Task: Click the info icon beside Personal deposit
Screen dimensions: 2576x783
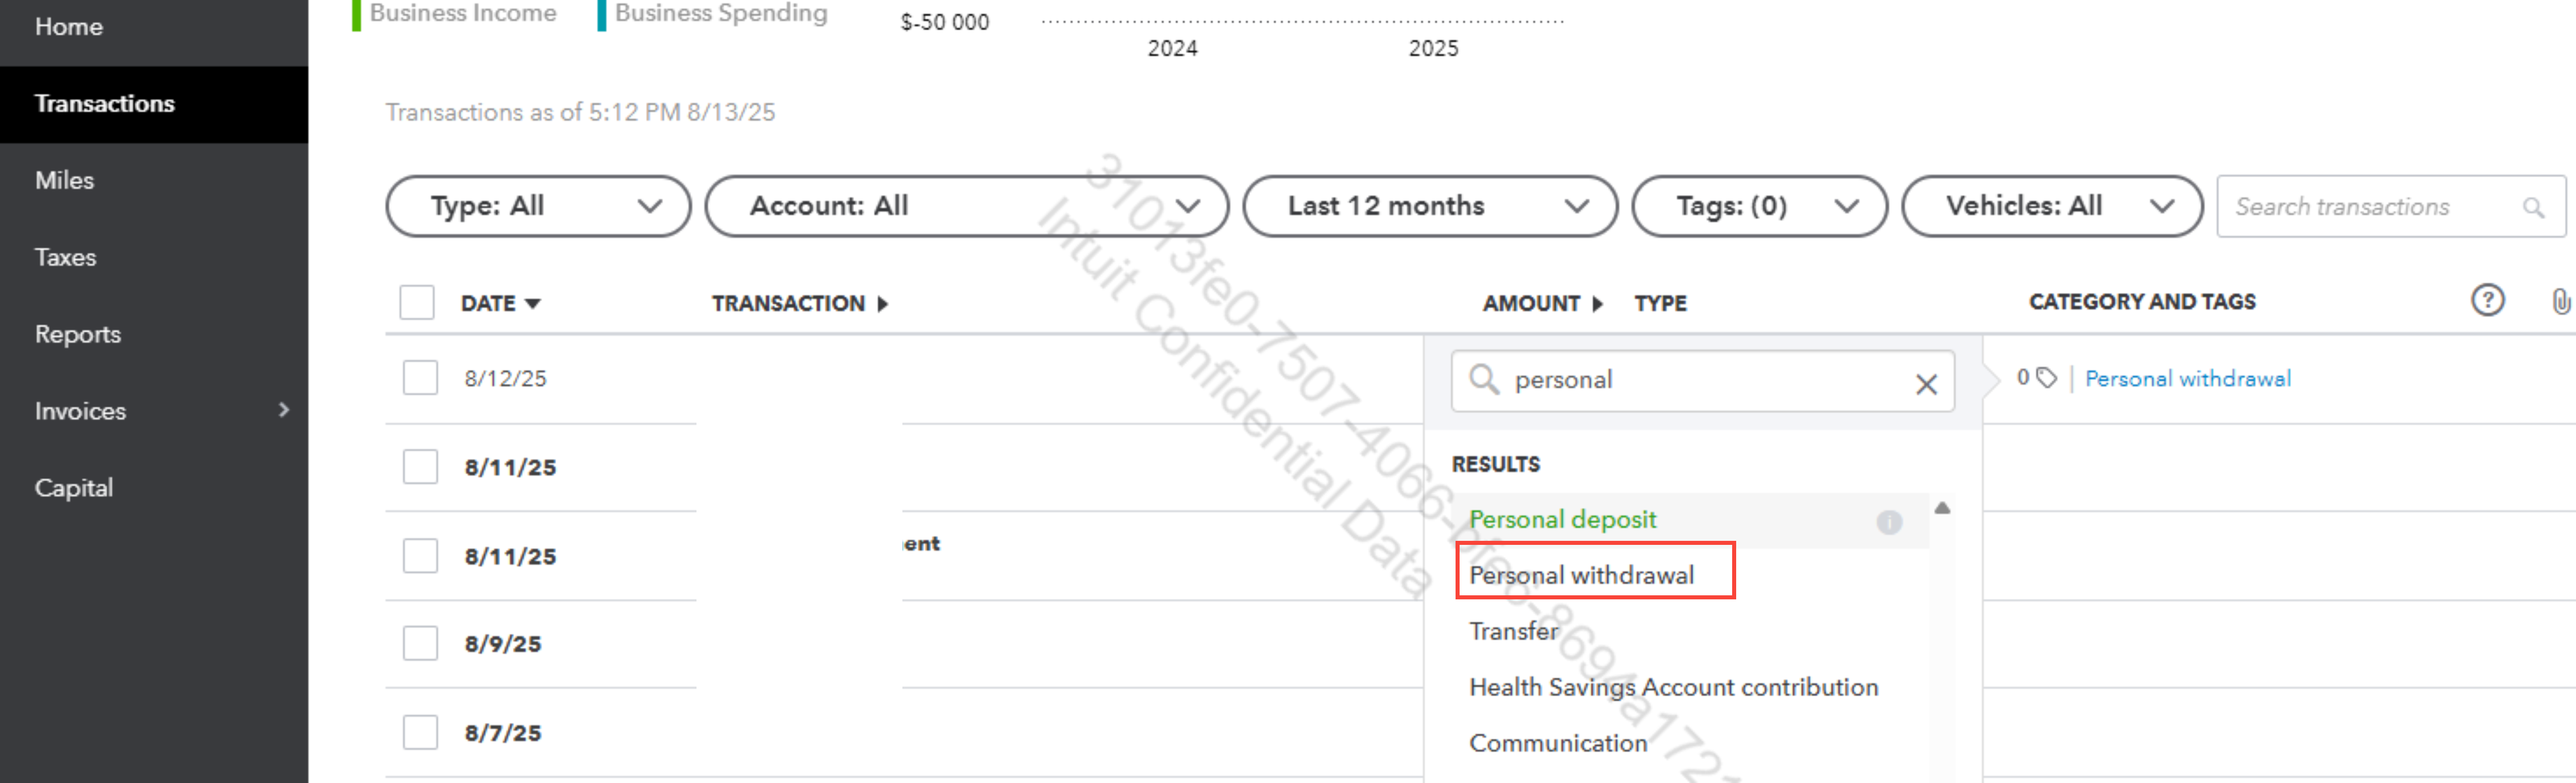Action: 1888,521
